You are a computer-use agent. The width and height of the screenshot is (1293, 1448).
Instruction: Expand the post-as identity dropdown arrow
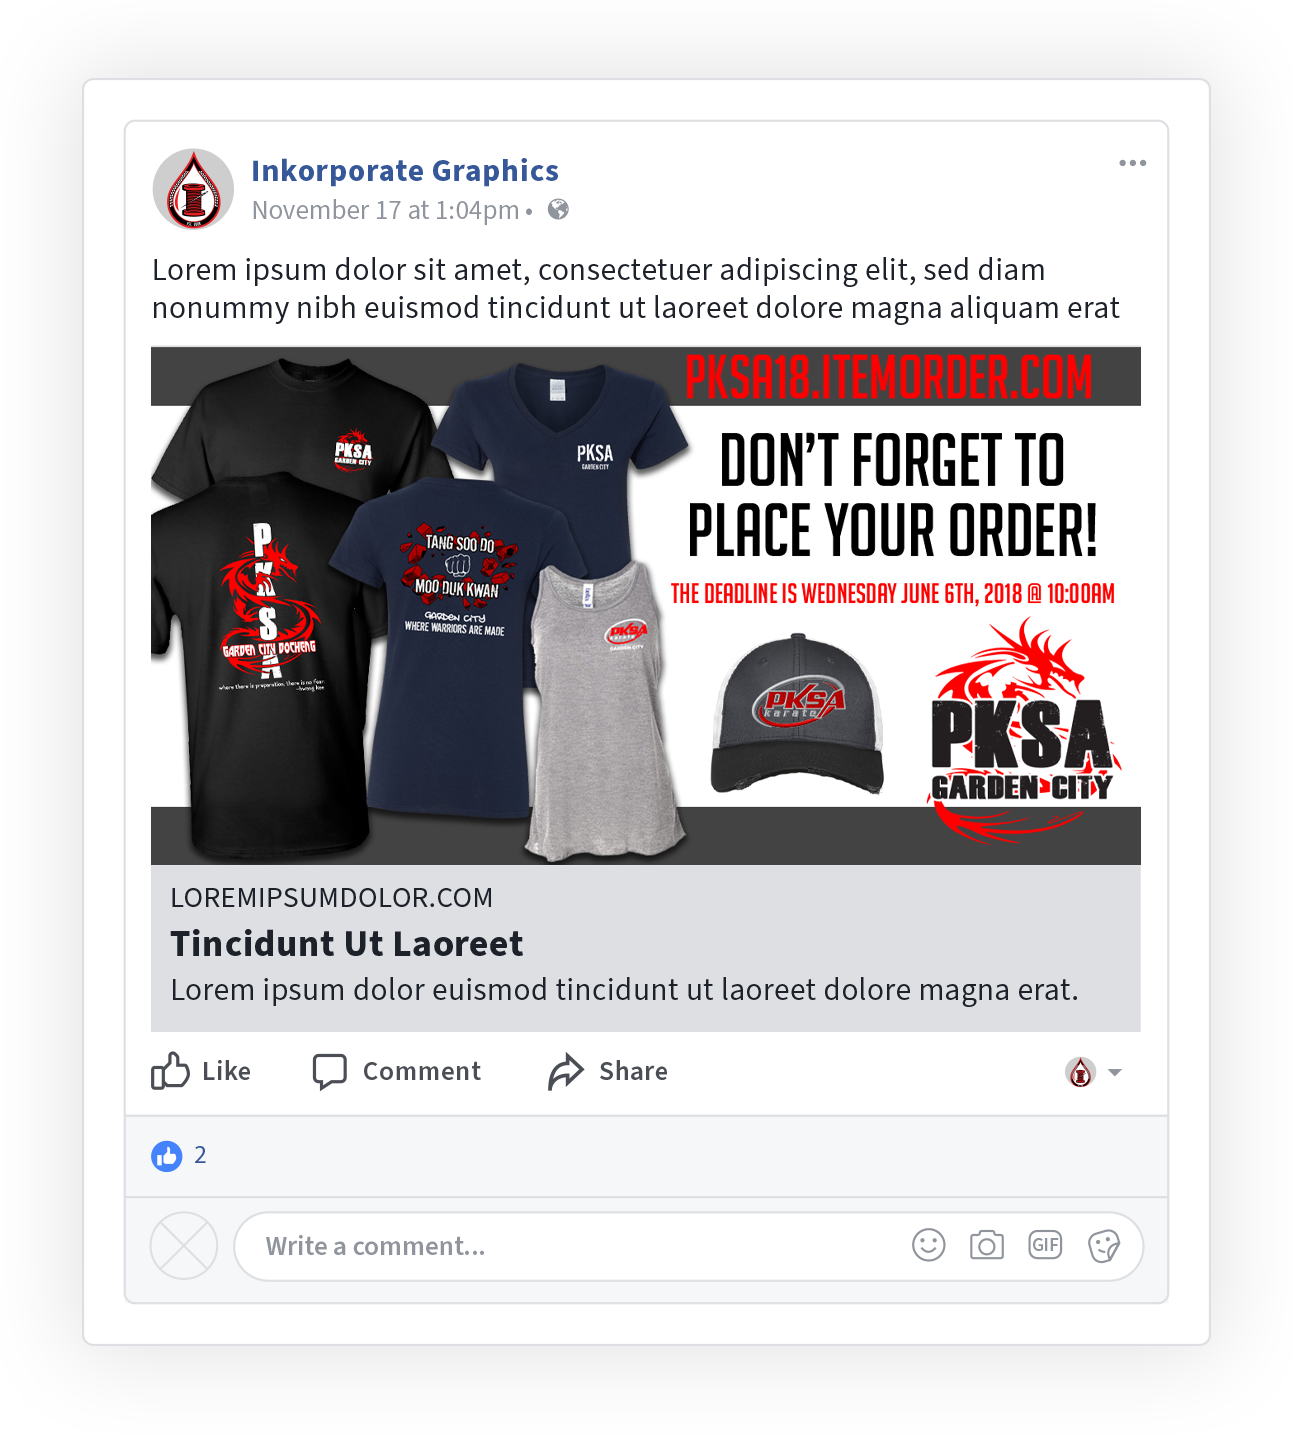click(1115, 1072)
